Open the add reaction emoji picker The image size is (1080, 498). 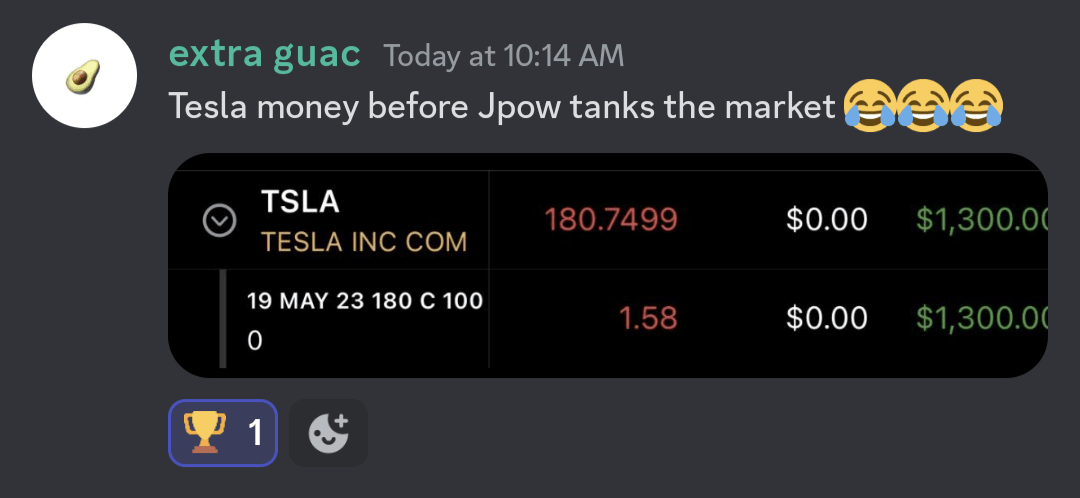click(x=329, y=433)
